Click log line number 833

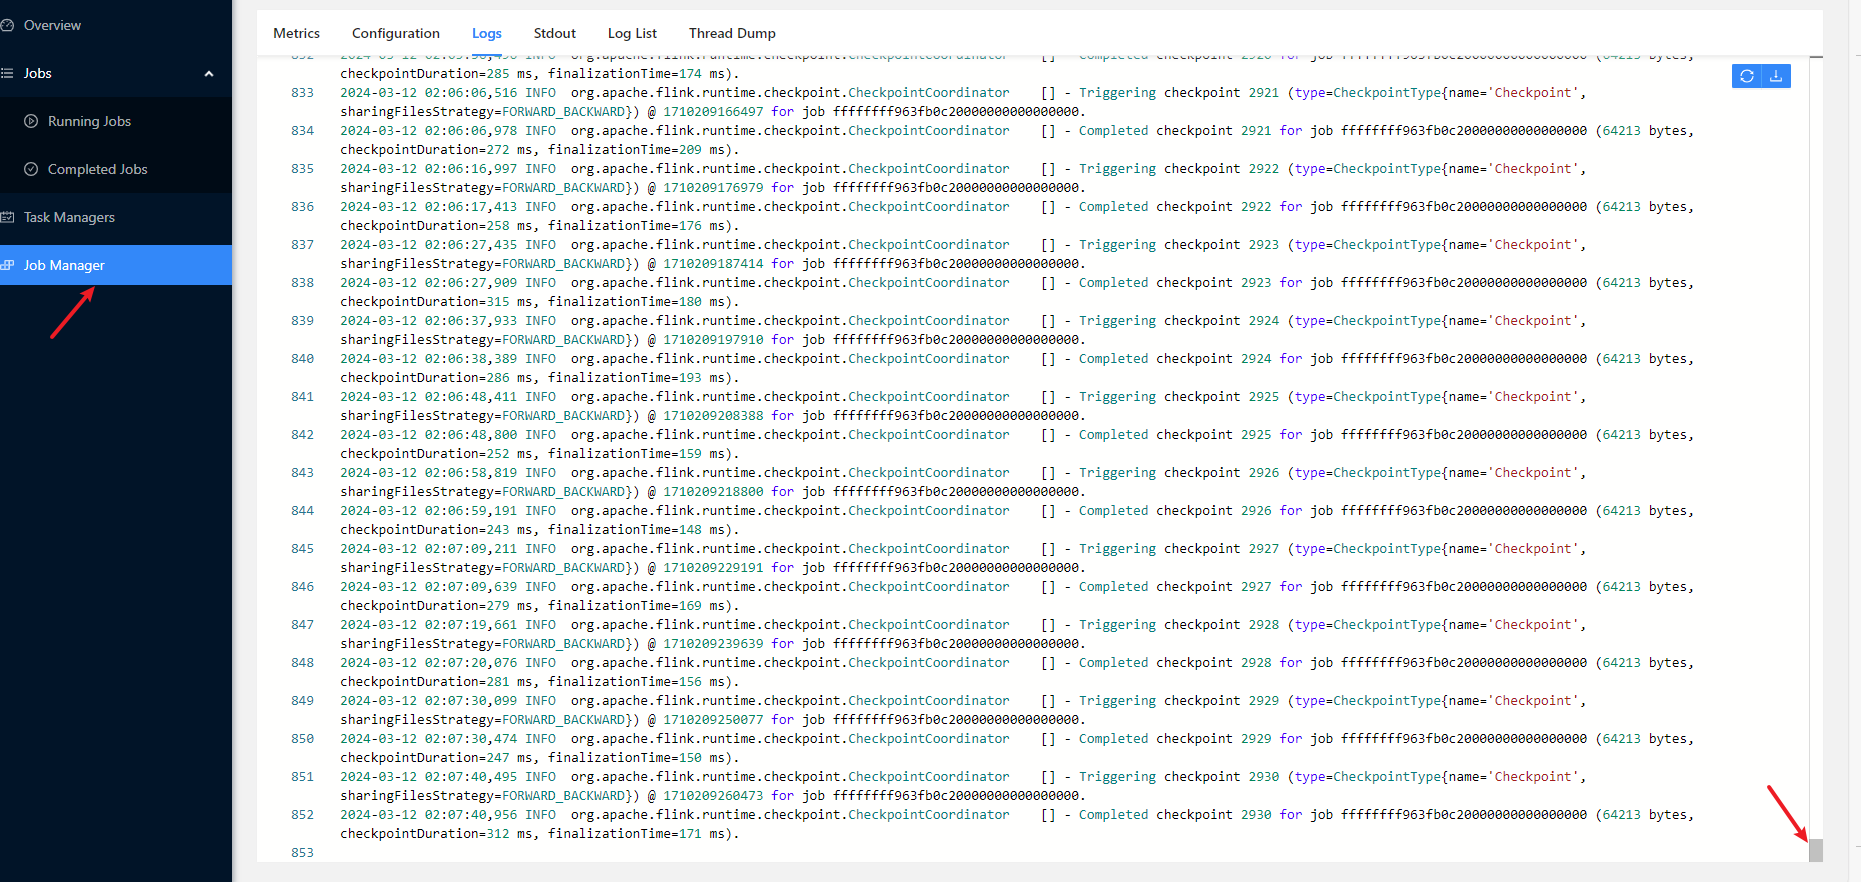pyautogui.click(x=302, y=93)
